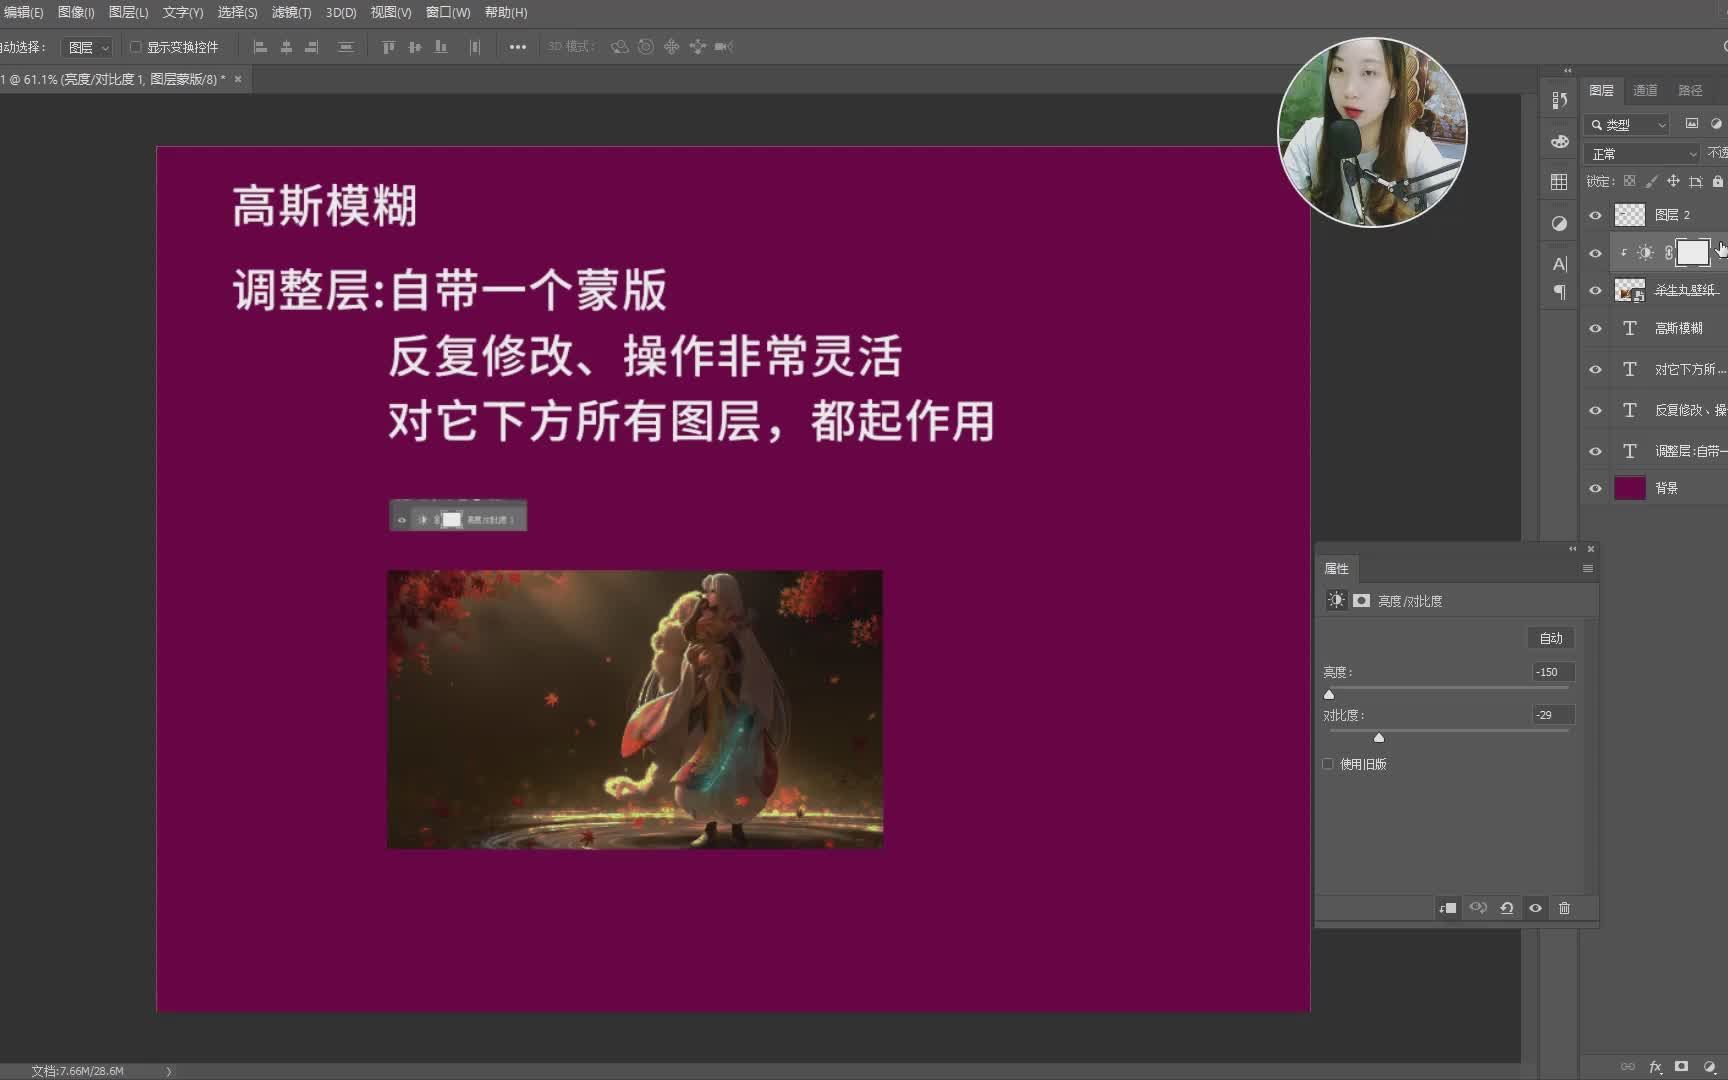This screenshot has width=1728, height=1080.
Task: Click the align bottom edges icon
Action: [441, 47]
